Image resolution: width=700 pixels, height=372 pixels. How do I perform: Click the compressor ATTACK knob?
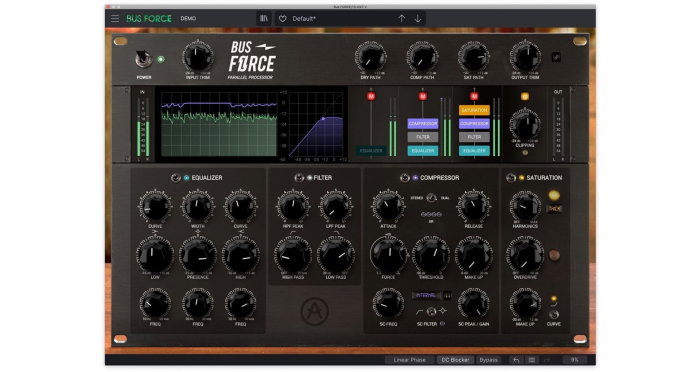pos(388,207)
